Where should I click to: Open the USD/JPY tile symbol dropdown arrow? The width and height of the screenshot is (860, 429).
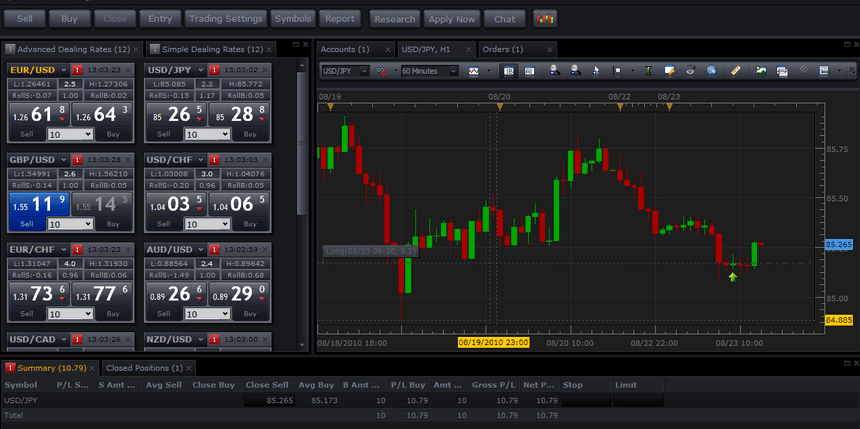click(201, 70)
